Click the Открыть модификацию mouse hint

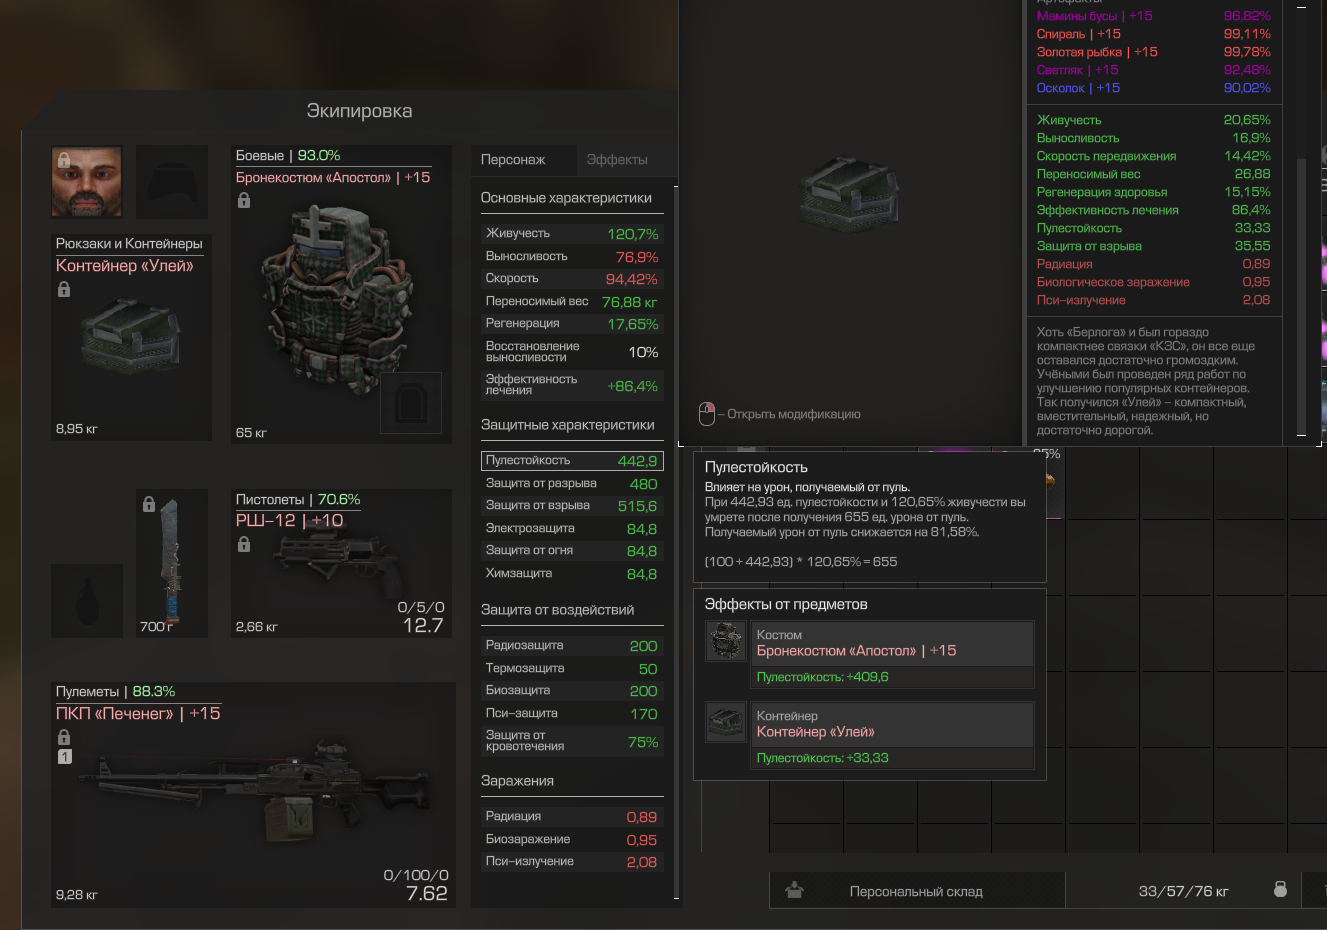pyautogui.click(x=779, y=414)
